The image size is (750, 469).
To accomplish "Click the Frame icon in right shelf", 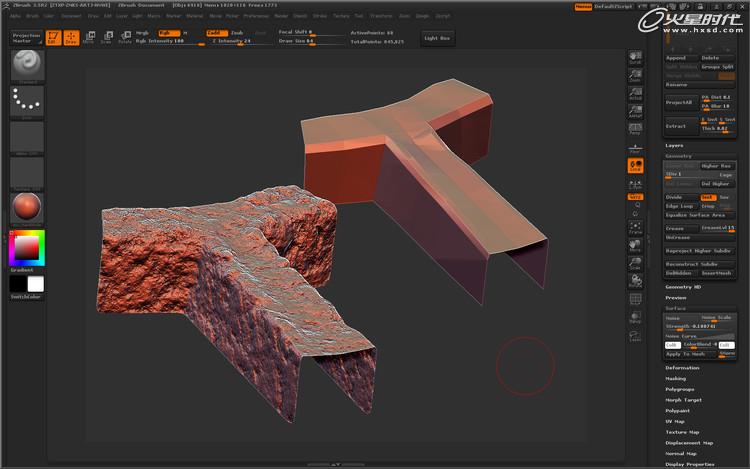I will click(x=635, y=228).
